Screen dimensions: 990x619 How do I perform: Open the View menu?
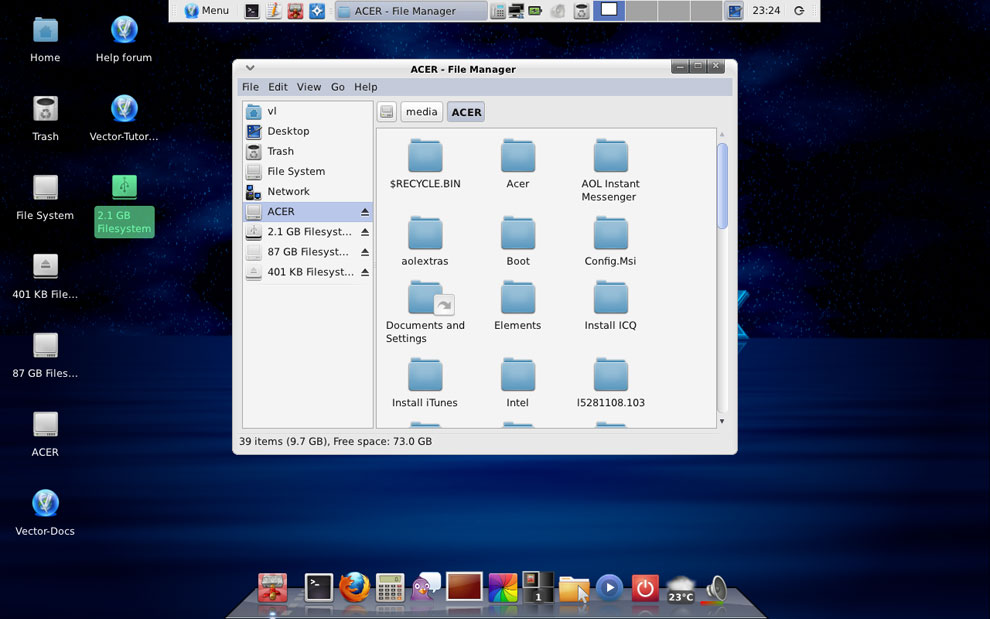coord(309,87)
